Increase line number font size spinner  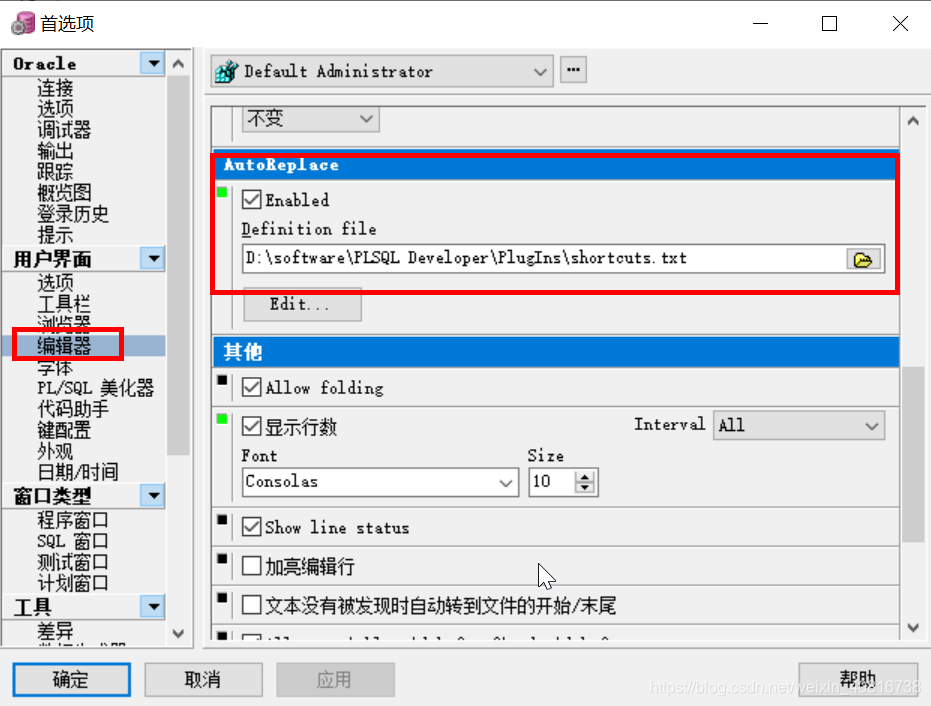pos(585,476)
